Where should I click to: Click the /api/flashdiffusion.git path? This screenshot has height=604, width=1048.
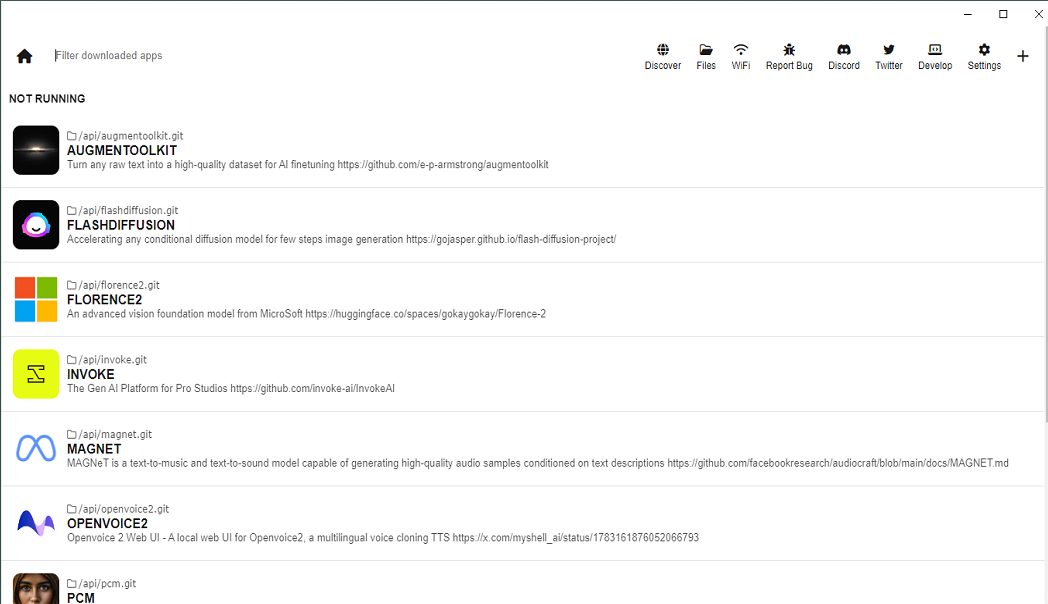(128, 210)
